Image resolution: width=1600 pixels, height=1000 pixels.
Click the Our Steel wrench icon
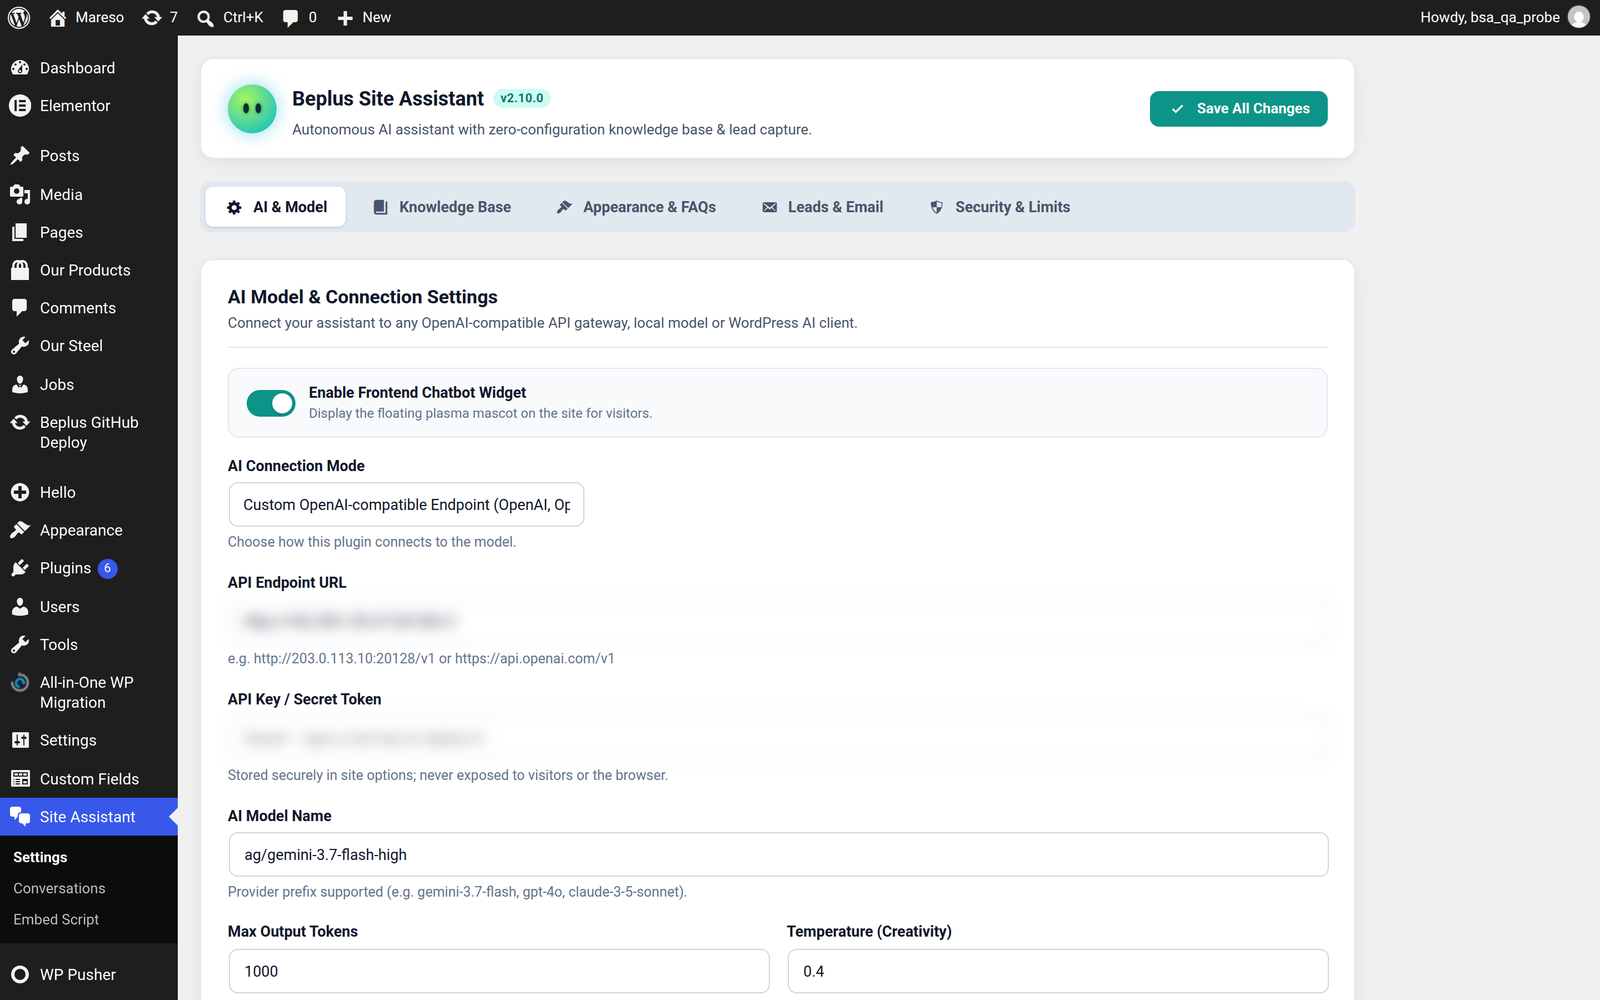pyautogui.click(x=20, y=346)
